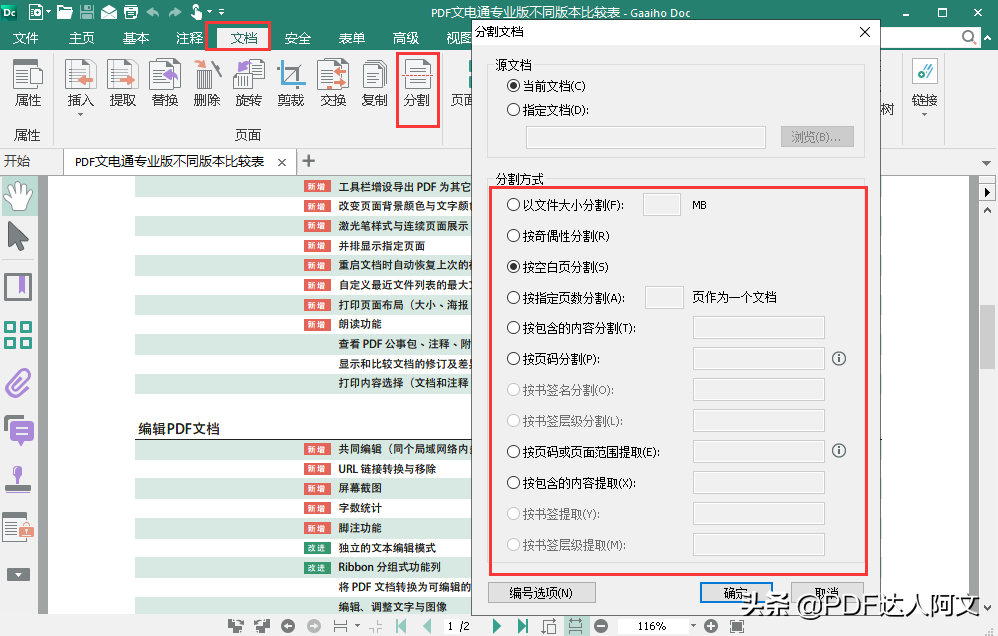Switch to the 注释 ribbon tab
The width and height of the screenshot is (998, 636).
(x=189, y=38)
